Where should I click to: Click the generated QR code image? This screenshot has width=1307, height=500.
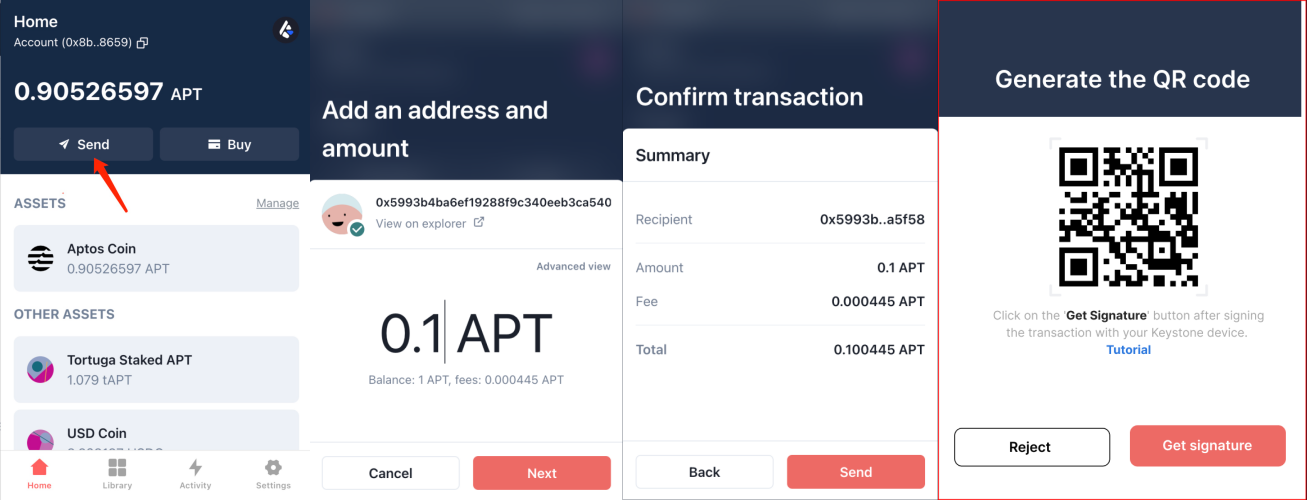click(1128, 216)
